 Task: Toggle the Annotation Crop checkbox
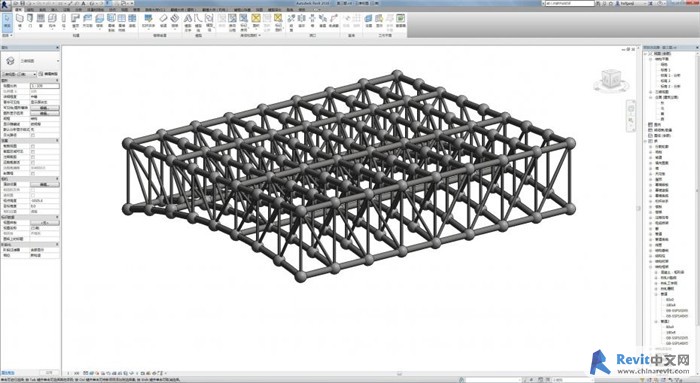(x=33, y=157)
